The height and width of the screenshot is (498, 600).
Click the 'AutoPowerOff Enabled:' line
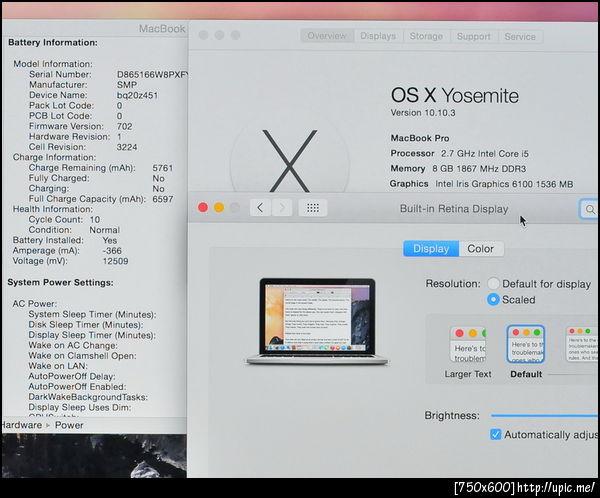(77, 387)
